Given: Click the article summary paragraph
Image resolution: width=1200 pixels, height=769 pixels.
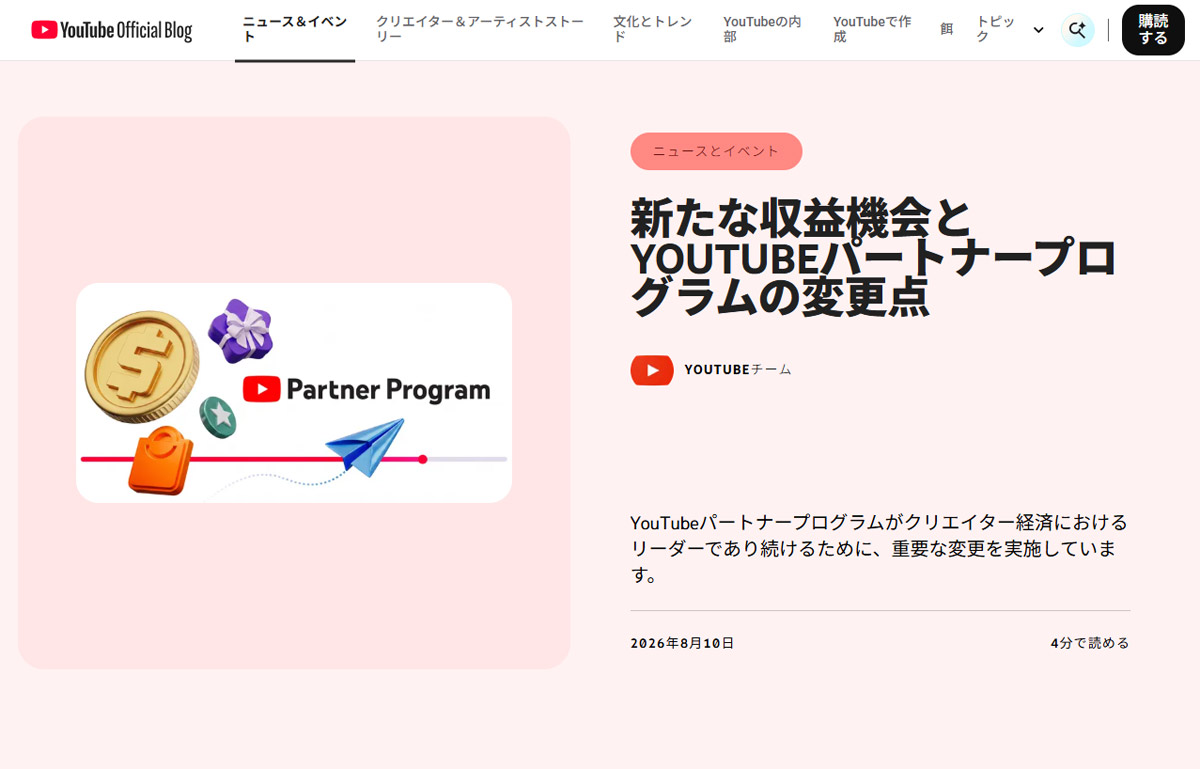Looking at the screenshot, I should point(879,549).
